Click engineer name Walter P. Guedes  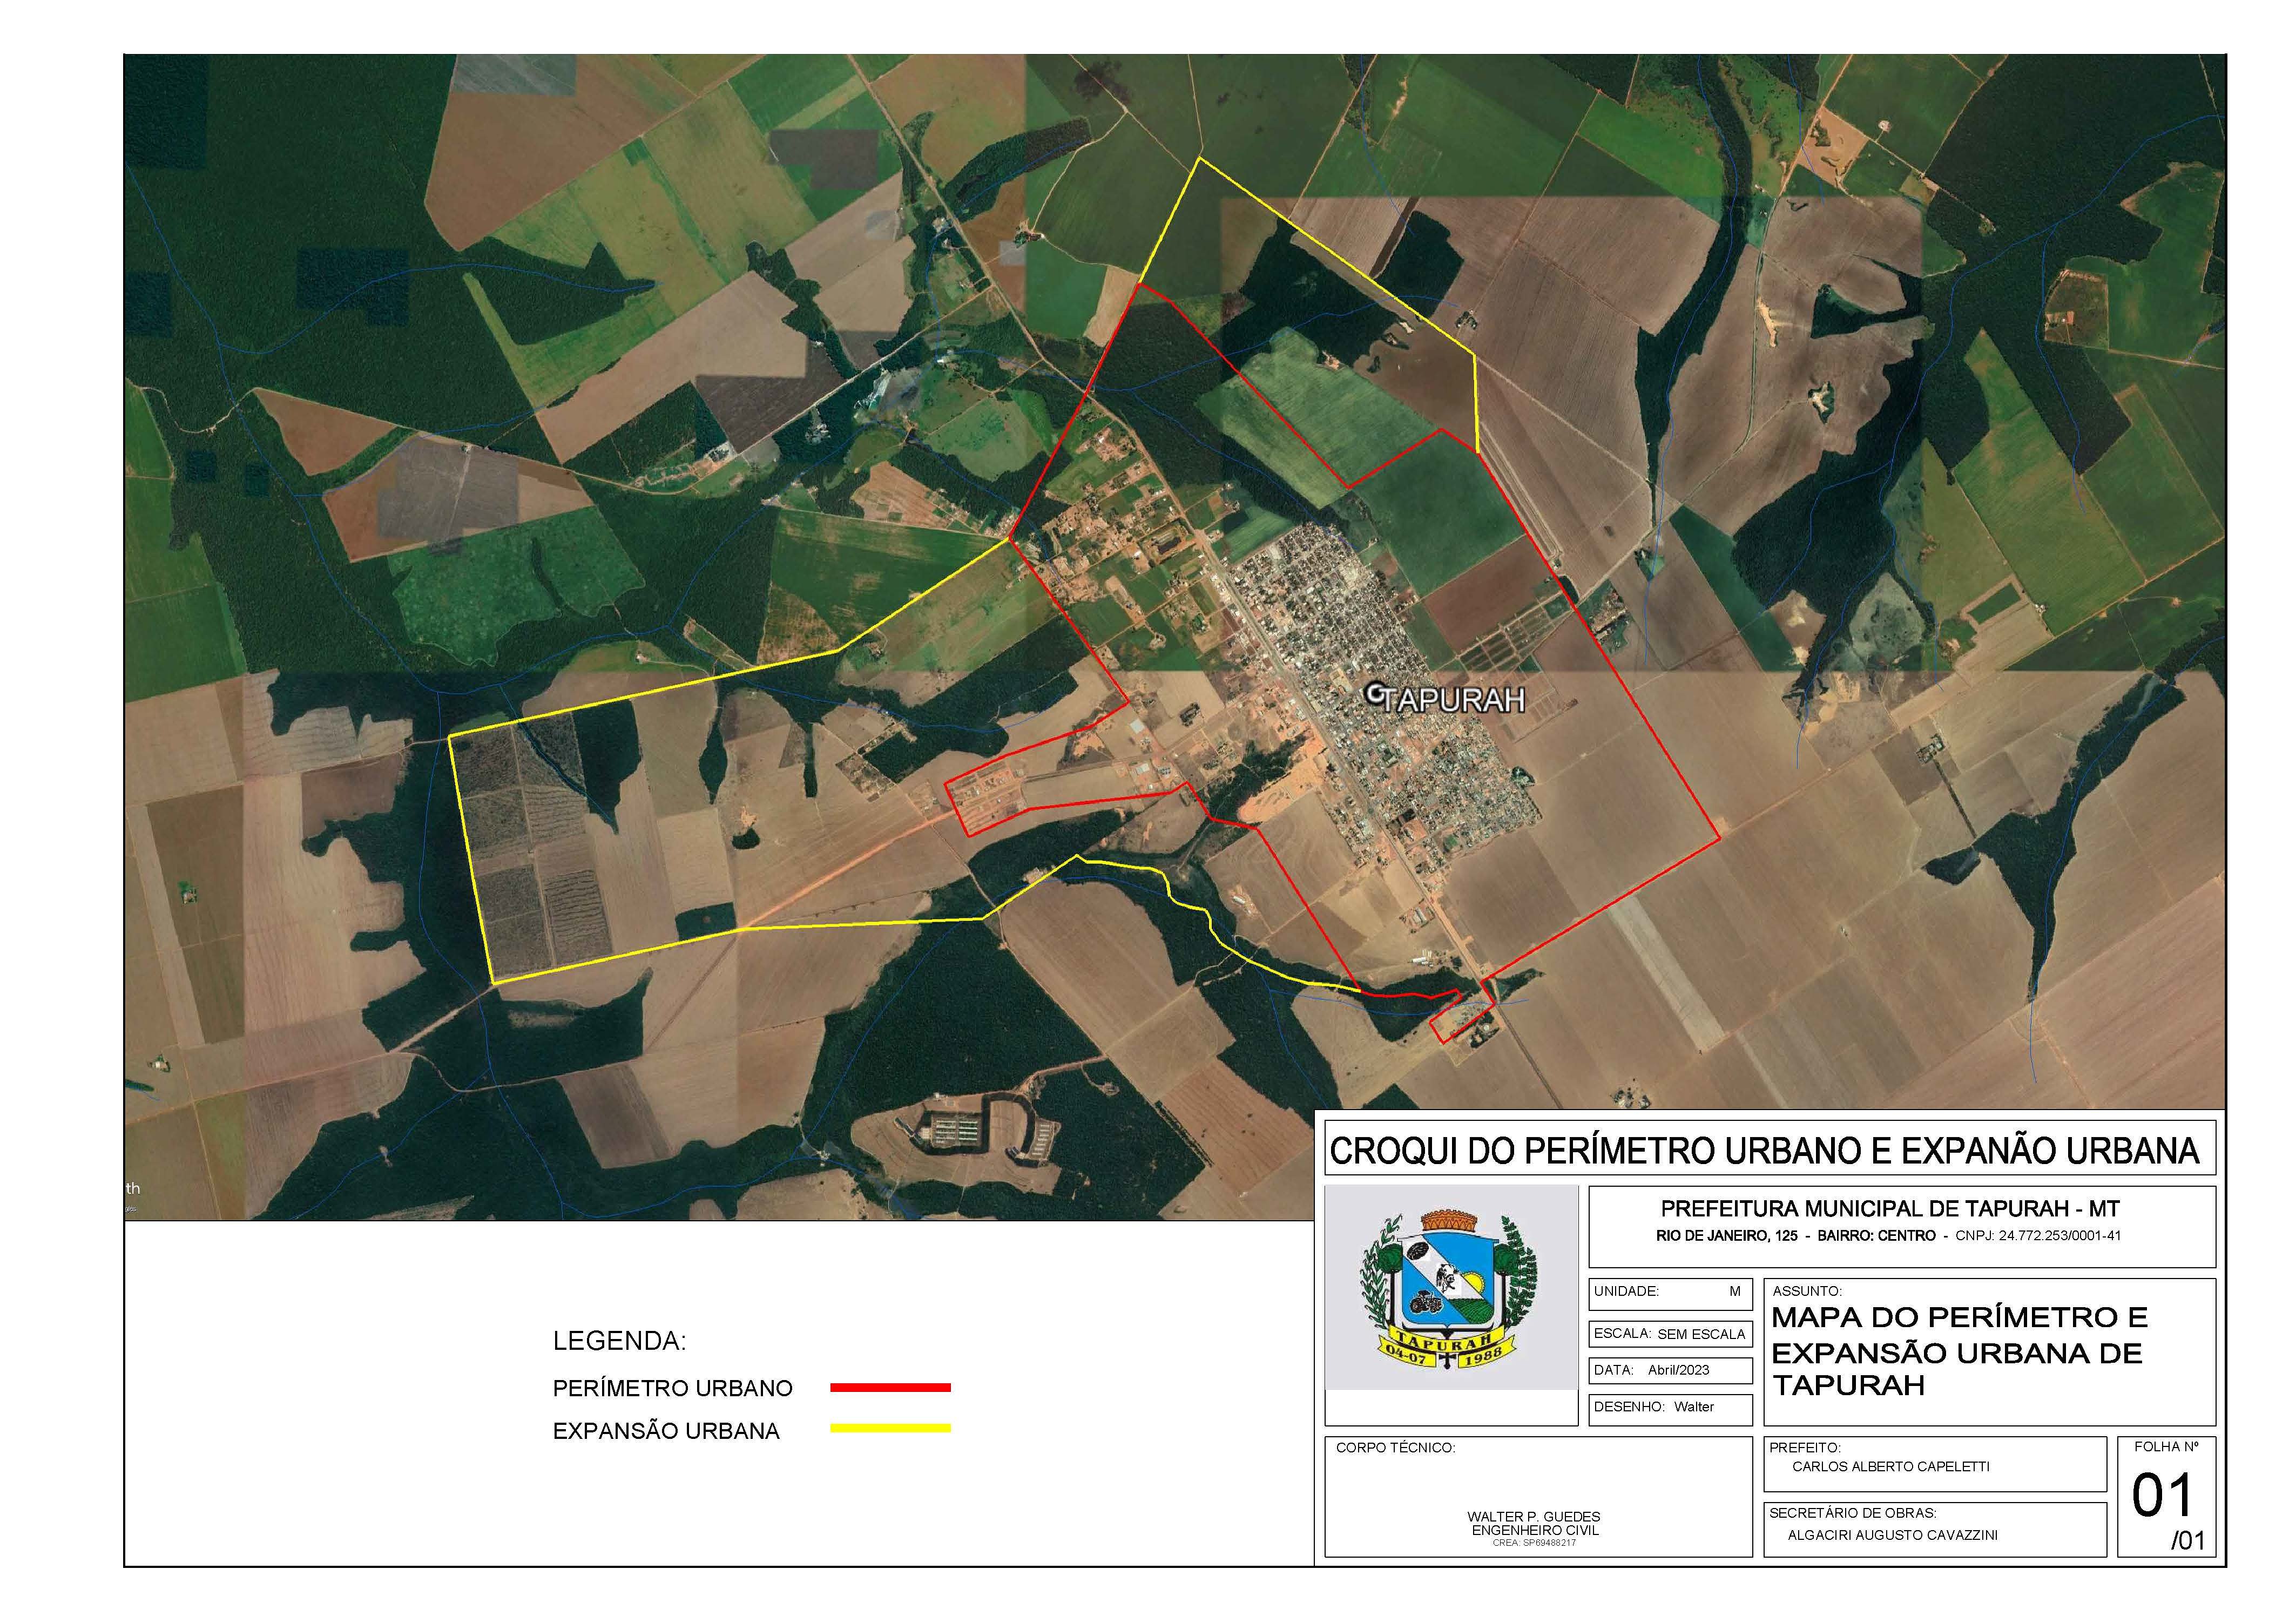pyautogui.click(x=1533, y=1517)
